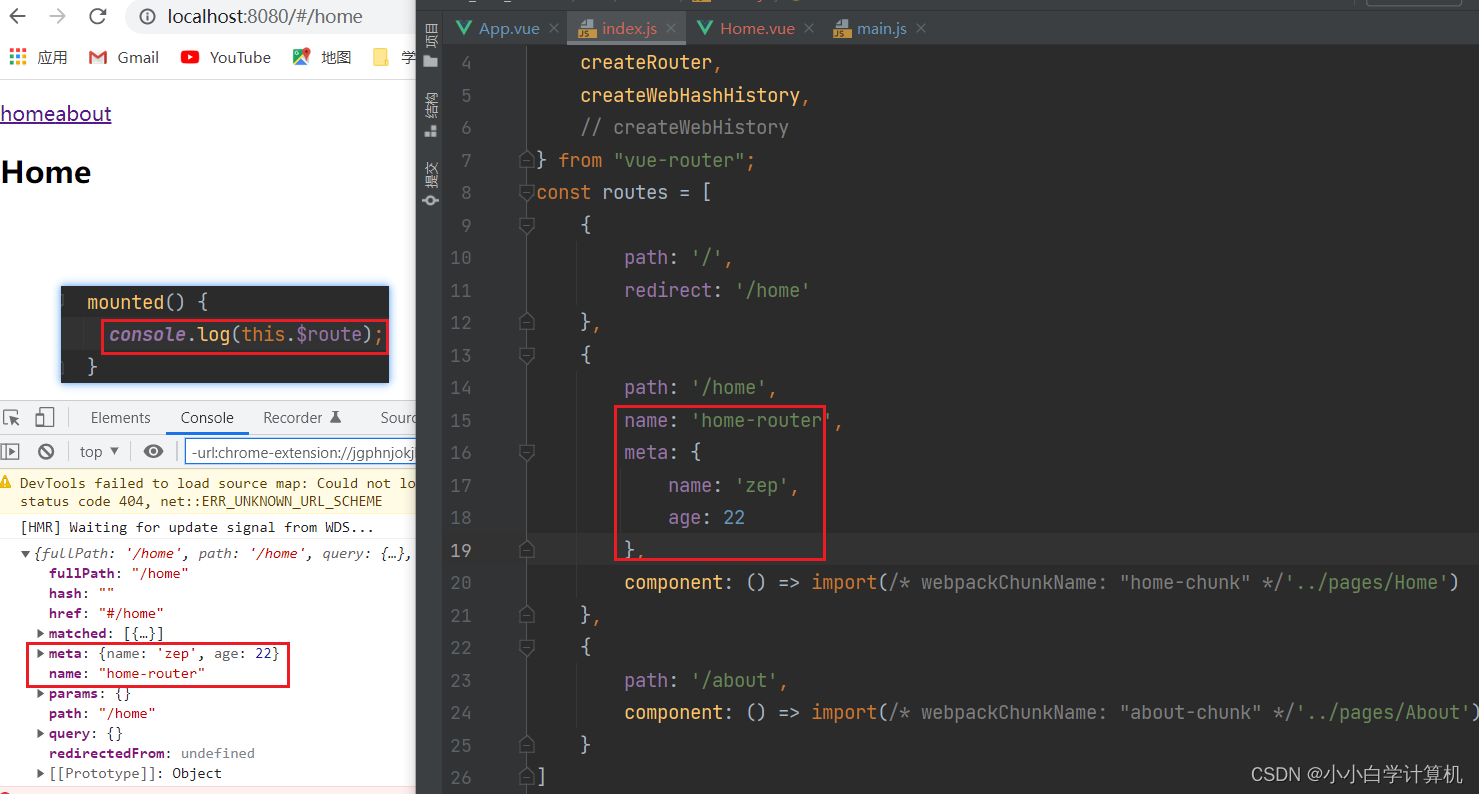Click line number 20 in the gutter
1479x794 pixels.
[x=460, y=582]
